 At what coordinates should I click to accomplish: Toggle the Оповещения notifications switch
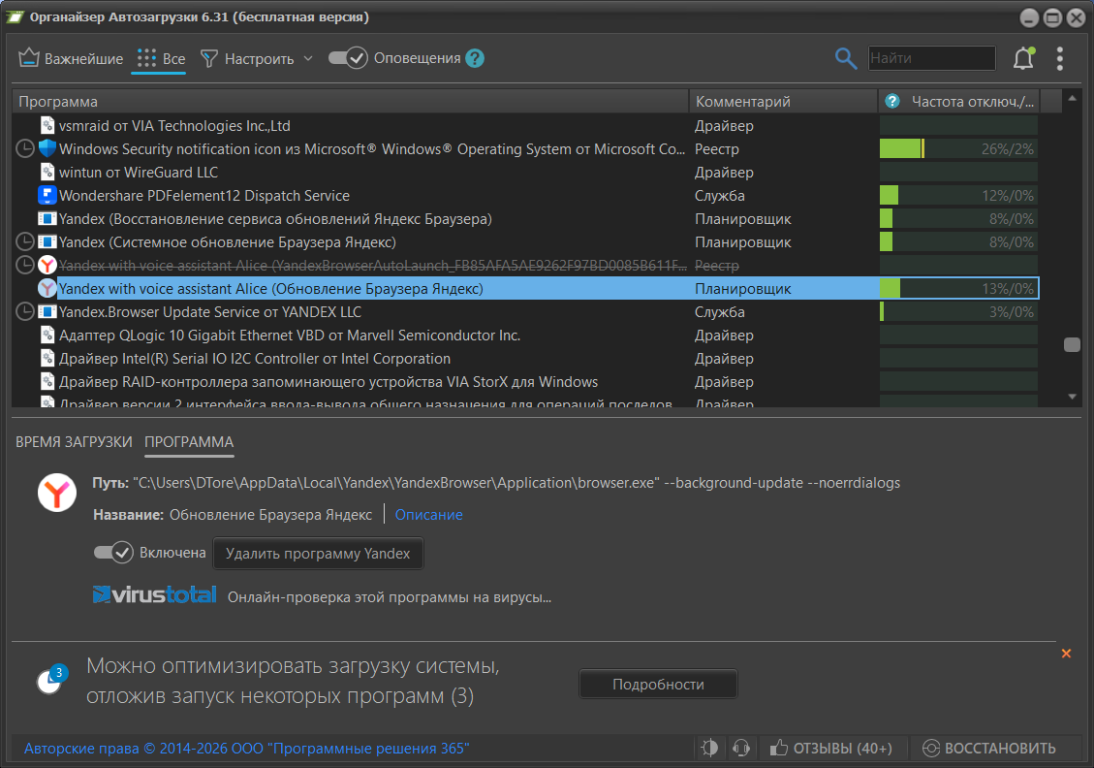click(x=347, y=58)
